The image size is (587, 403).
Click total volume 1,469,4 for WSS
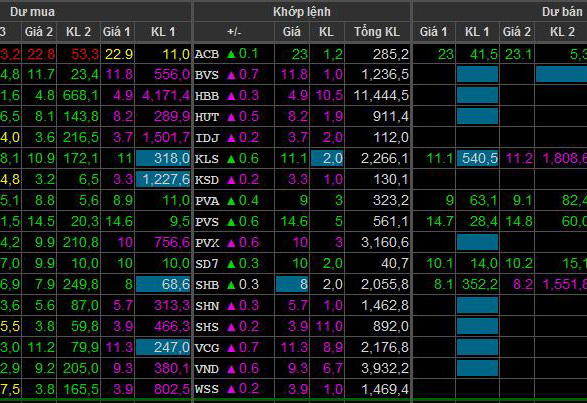[385, 389]
